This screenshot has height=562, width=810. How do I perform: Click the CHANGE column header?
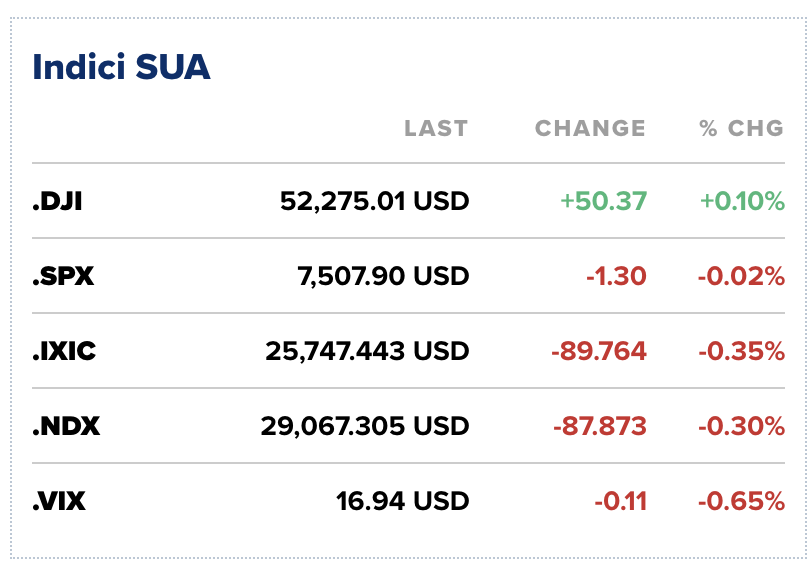pyautogui.click(x=590, y=128)
